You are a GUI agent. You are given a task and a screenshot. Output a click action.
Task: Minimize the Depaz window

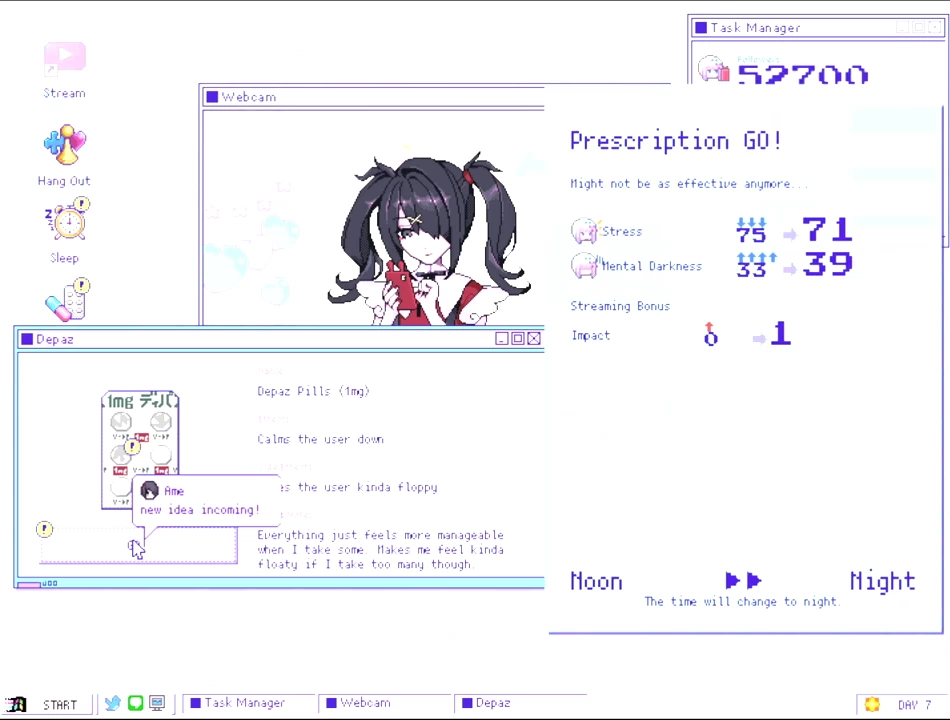click(502, 338)
